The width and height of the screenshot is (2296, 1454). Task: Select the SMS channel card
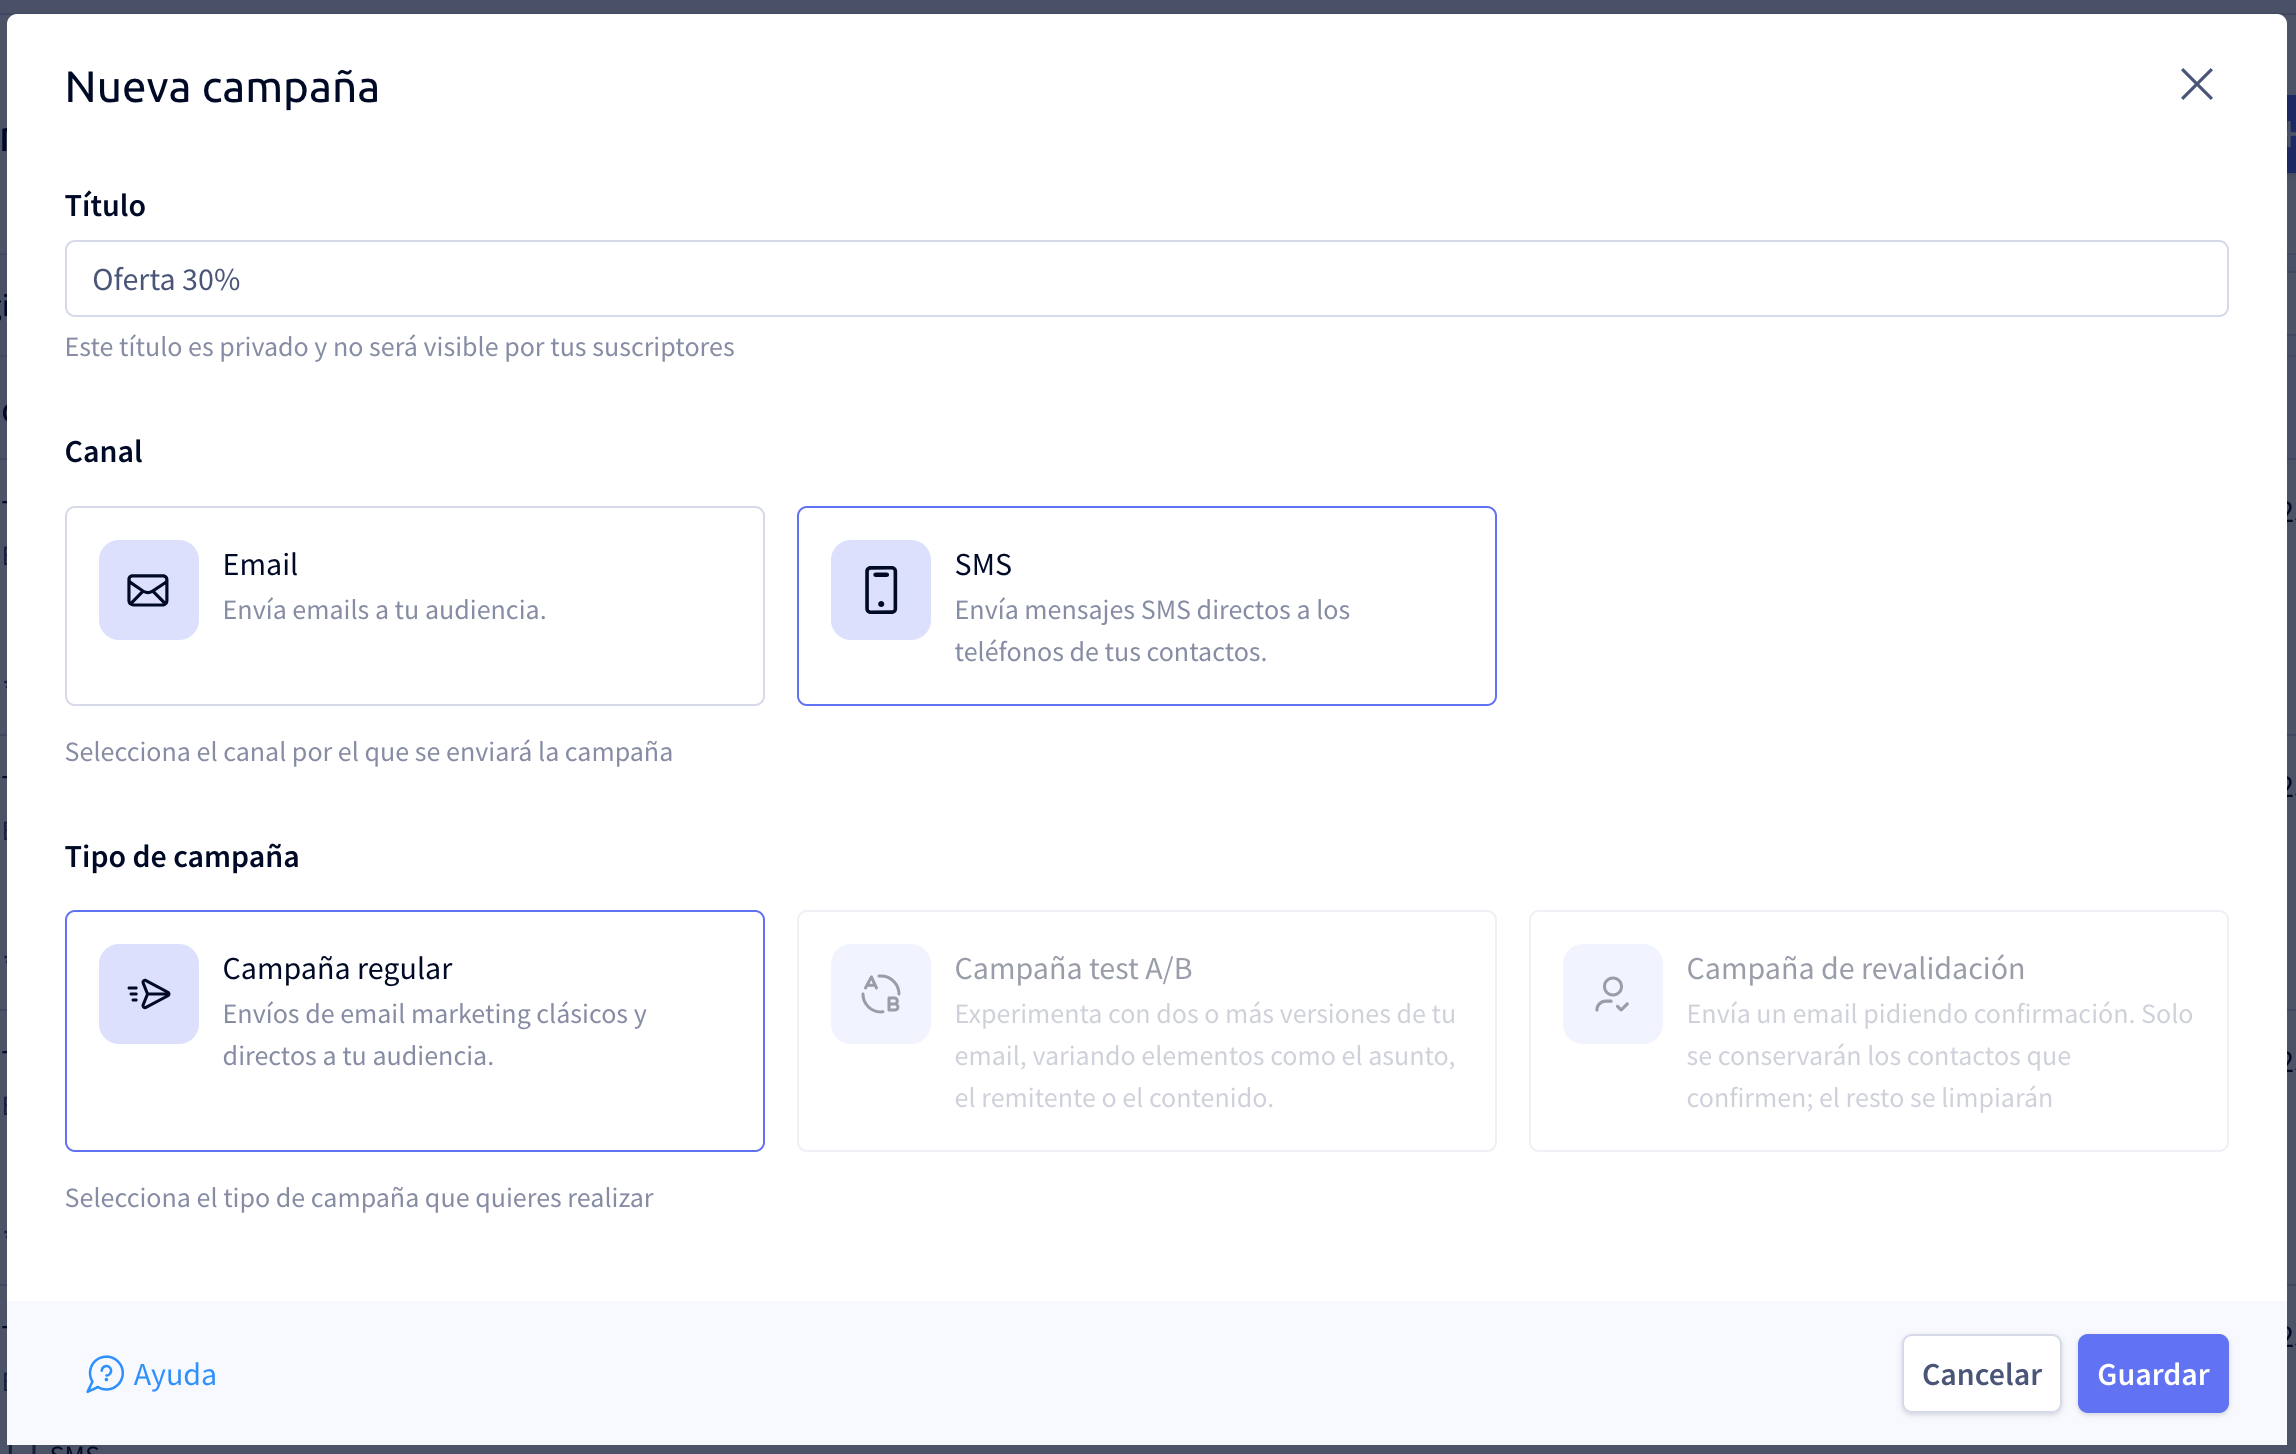(x=1146, y=606)
